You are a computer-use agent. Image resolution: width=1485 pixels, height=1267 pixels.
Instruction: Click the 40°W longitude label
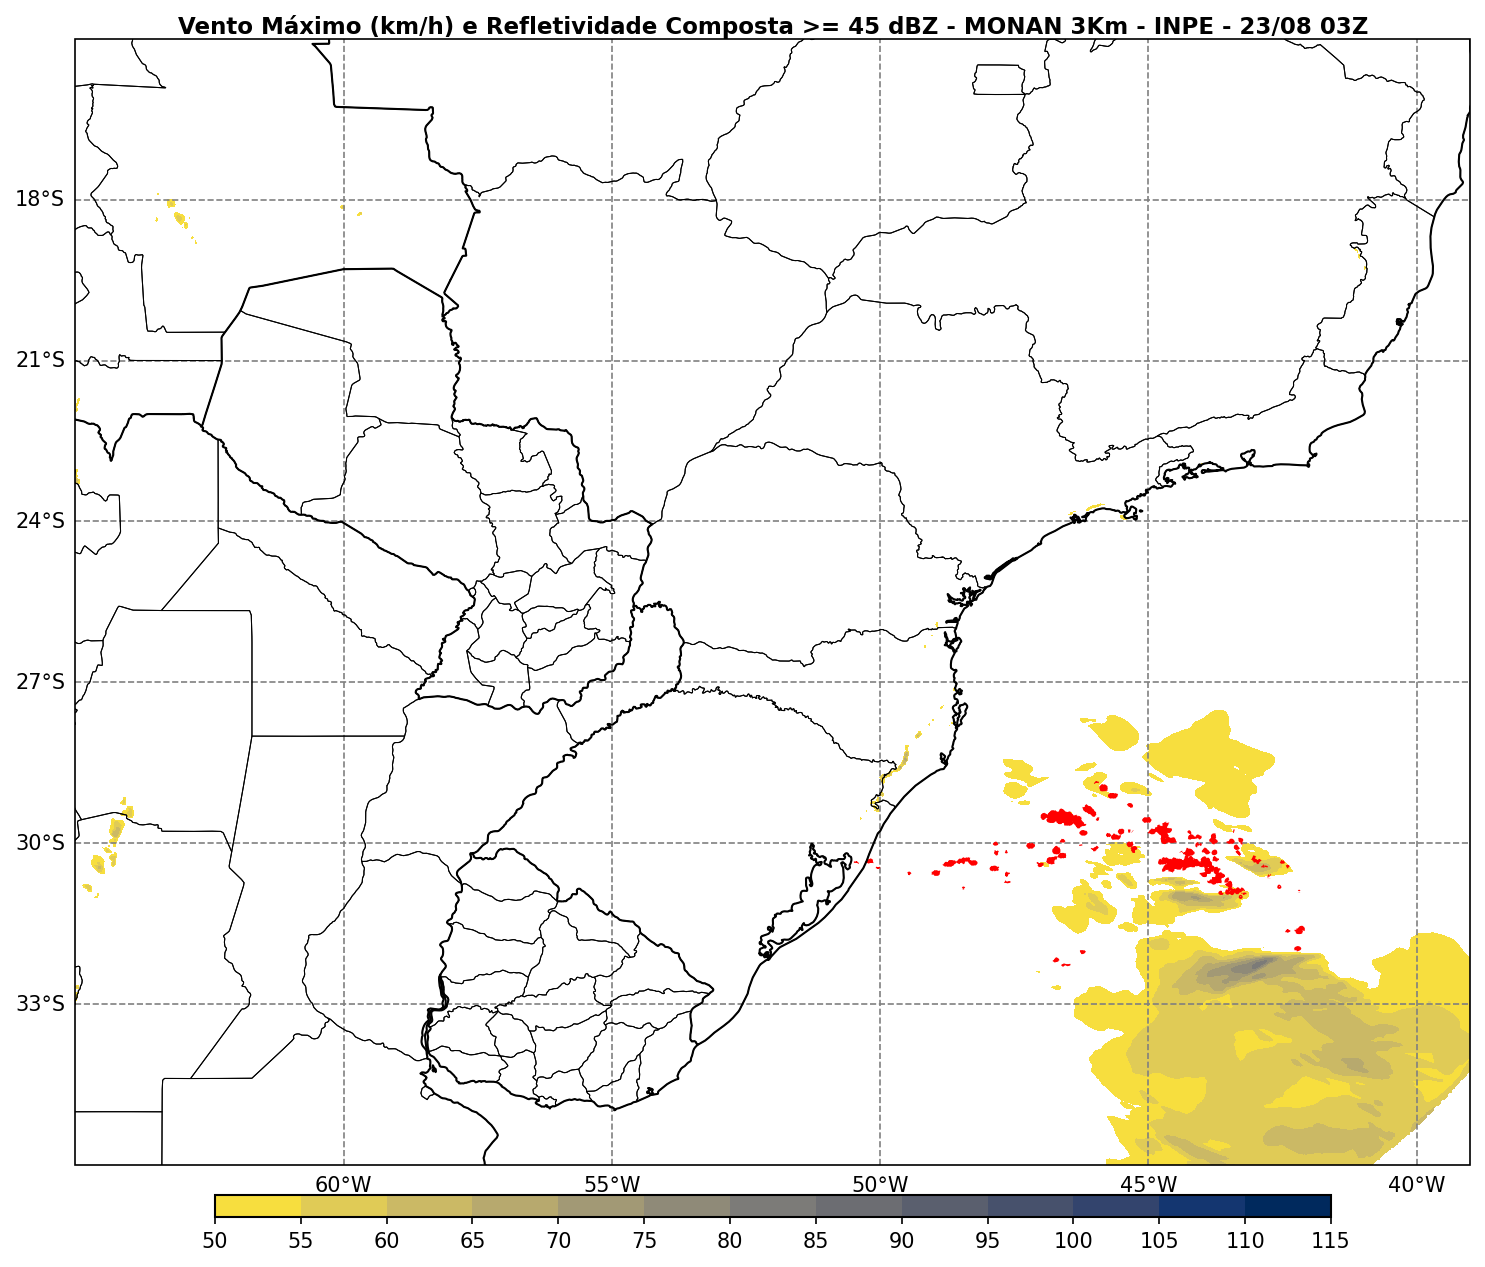coord(1416,1185)
